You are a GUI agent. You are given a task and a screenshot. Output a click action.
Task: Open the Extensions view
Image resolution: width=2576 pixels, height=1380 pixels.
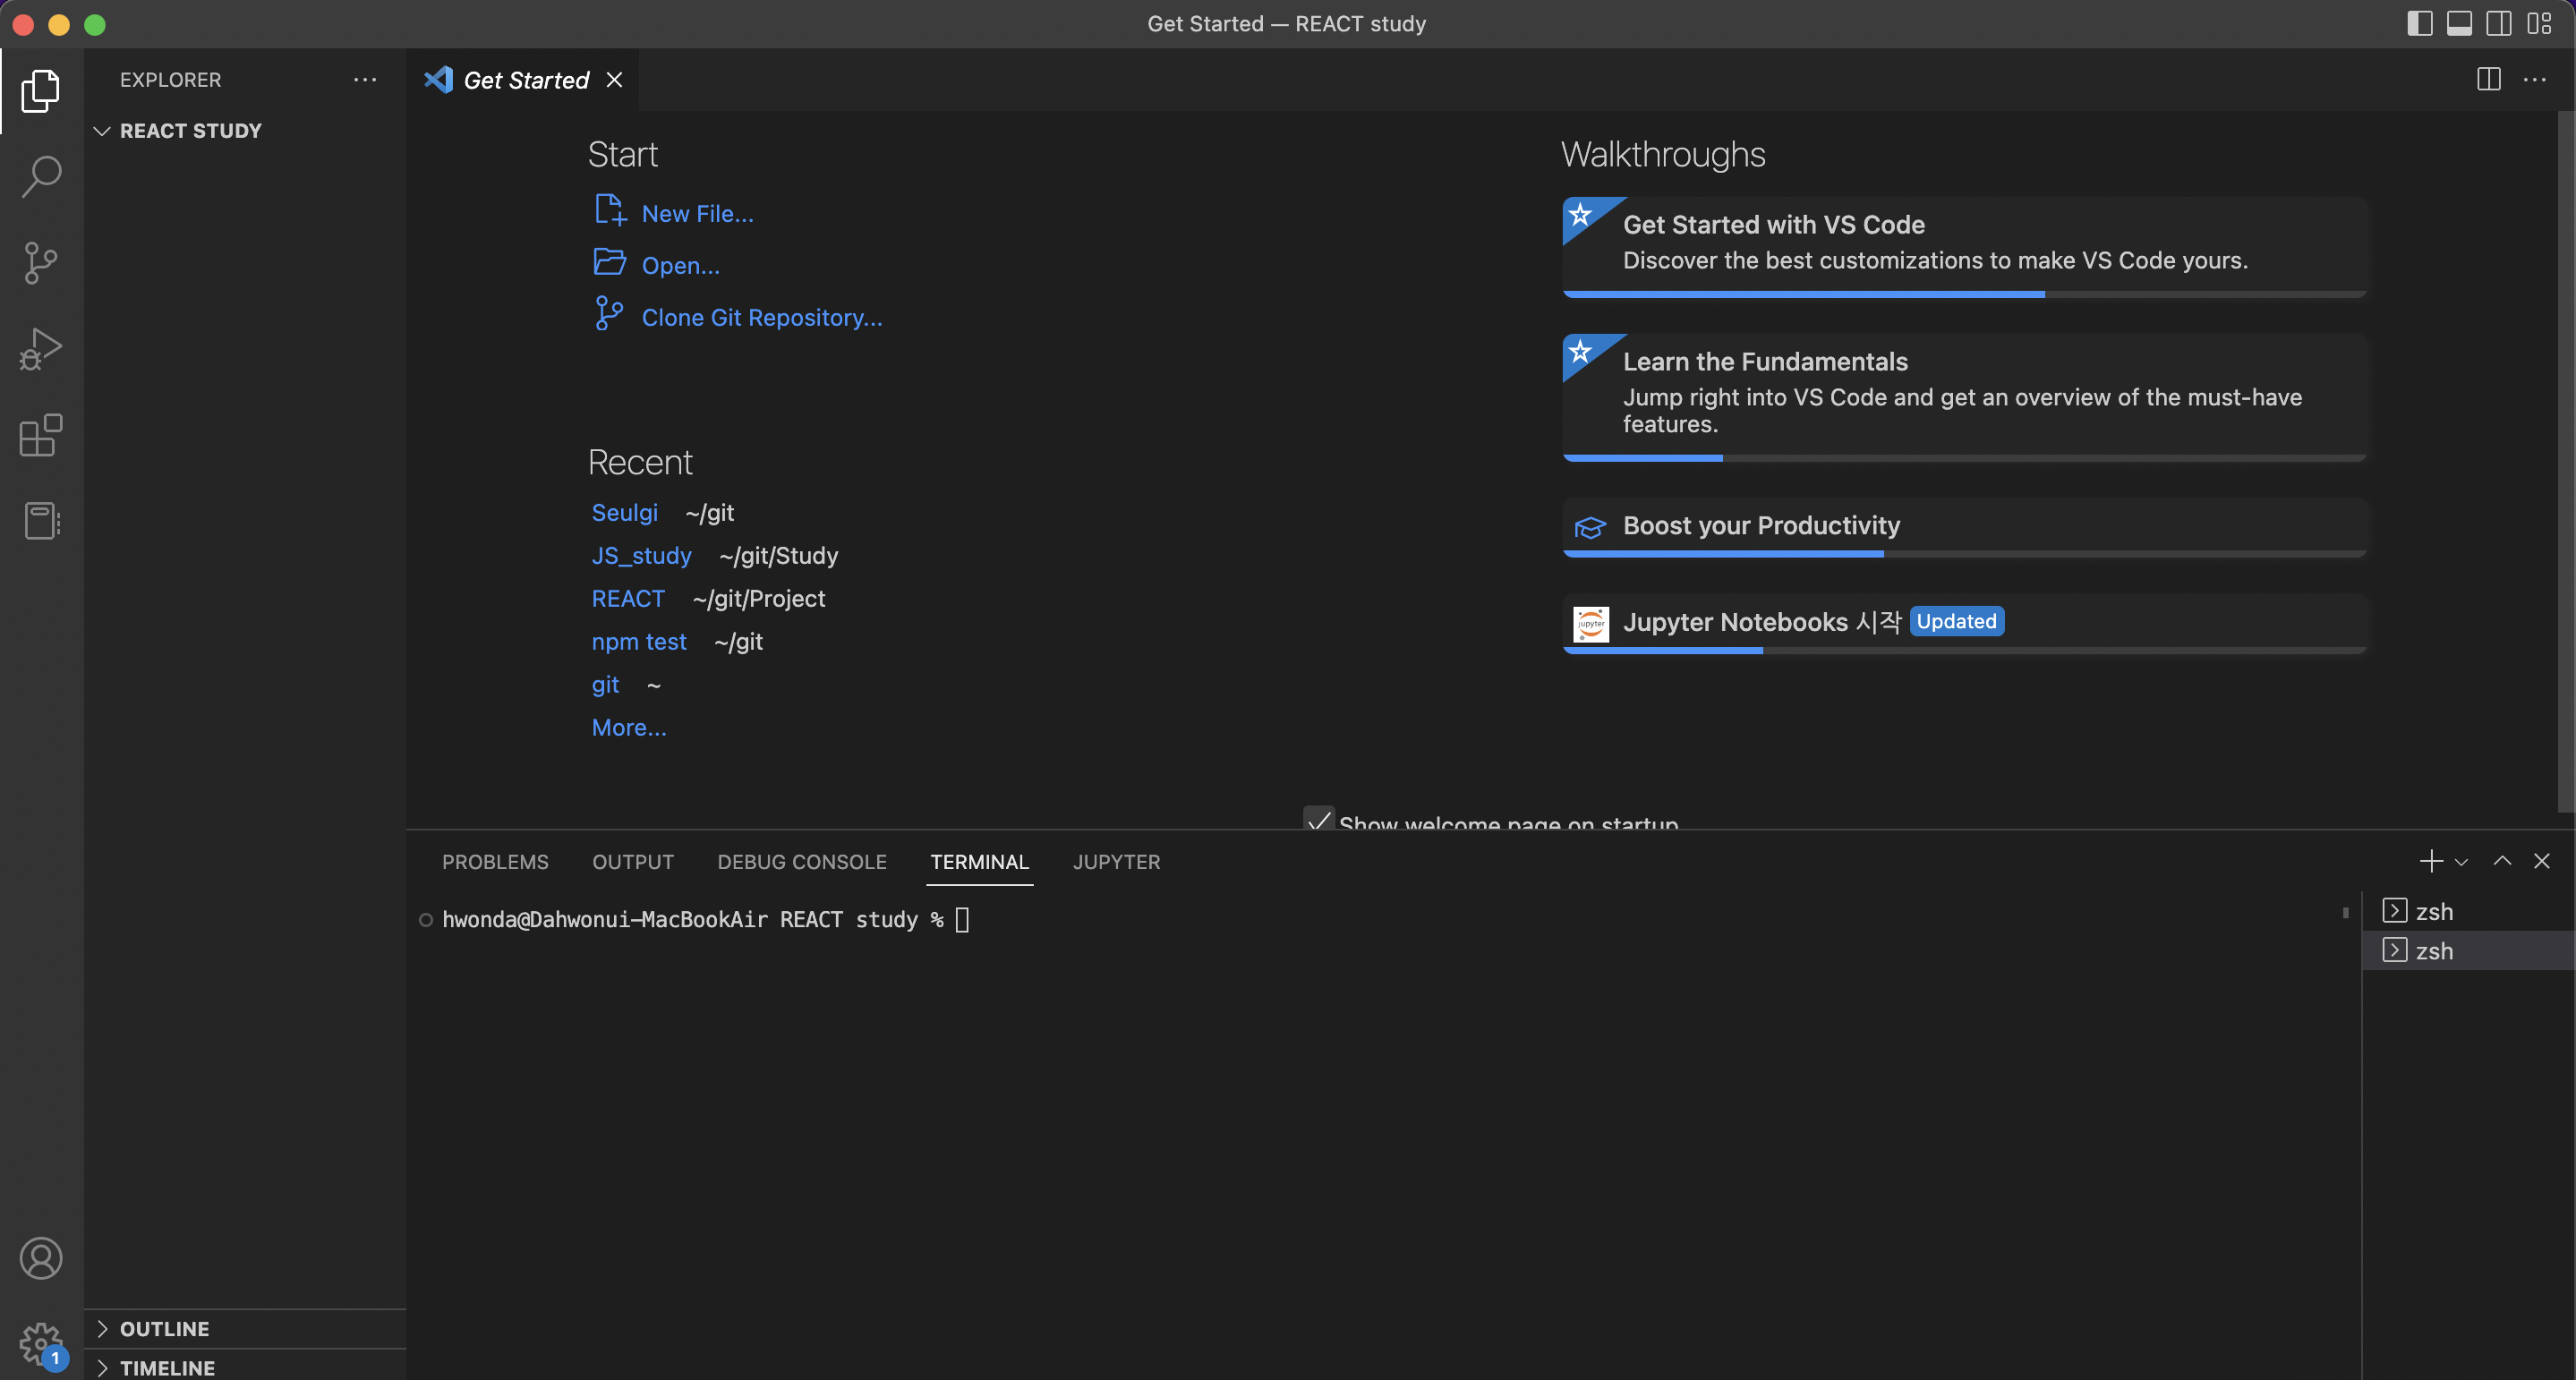click(x=41, y=435)
